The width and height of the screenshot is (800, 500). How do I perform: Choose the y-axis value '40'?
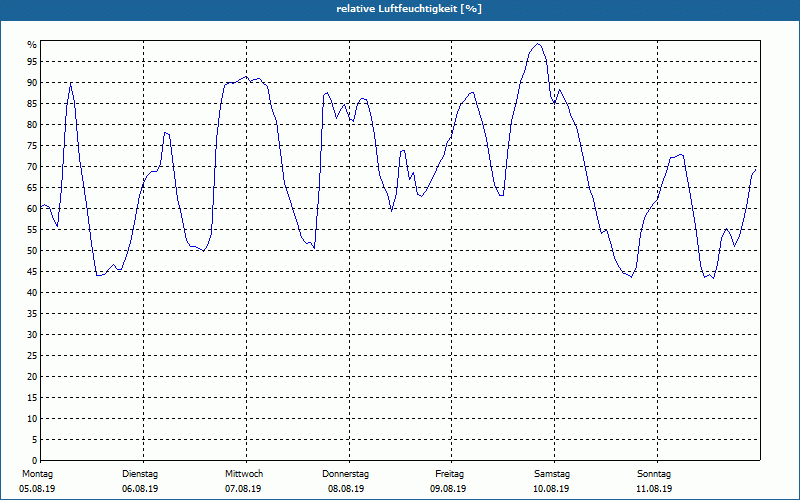32,292
